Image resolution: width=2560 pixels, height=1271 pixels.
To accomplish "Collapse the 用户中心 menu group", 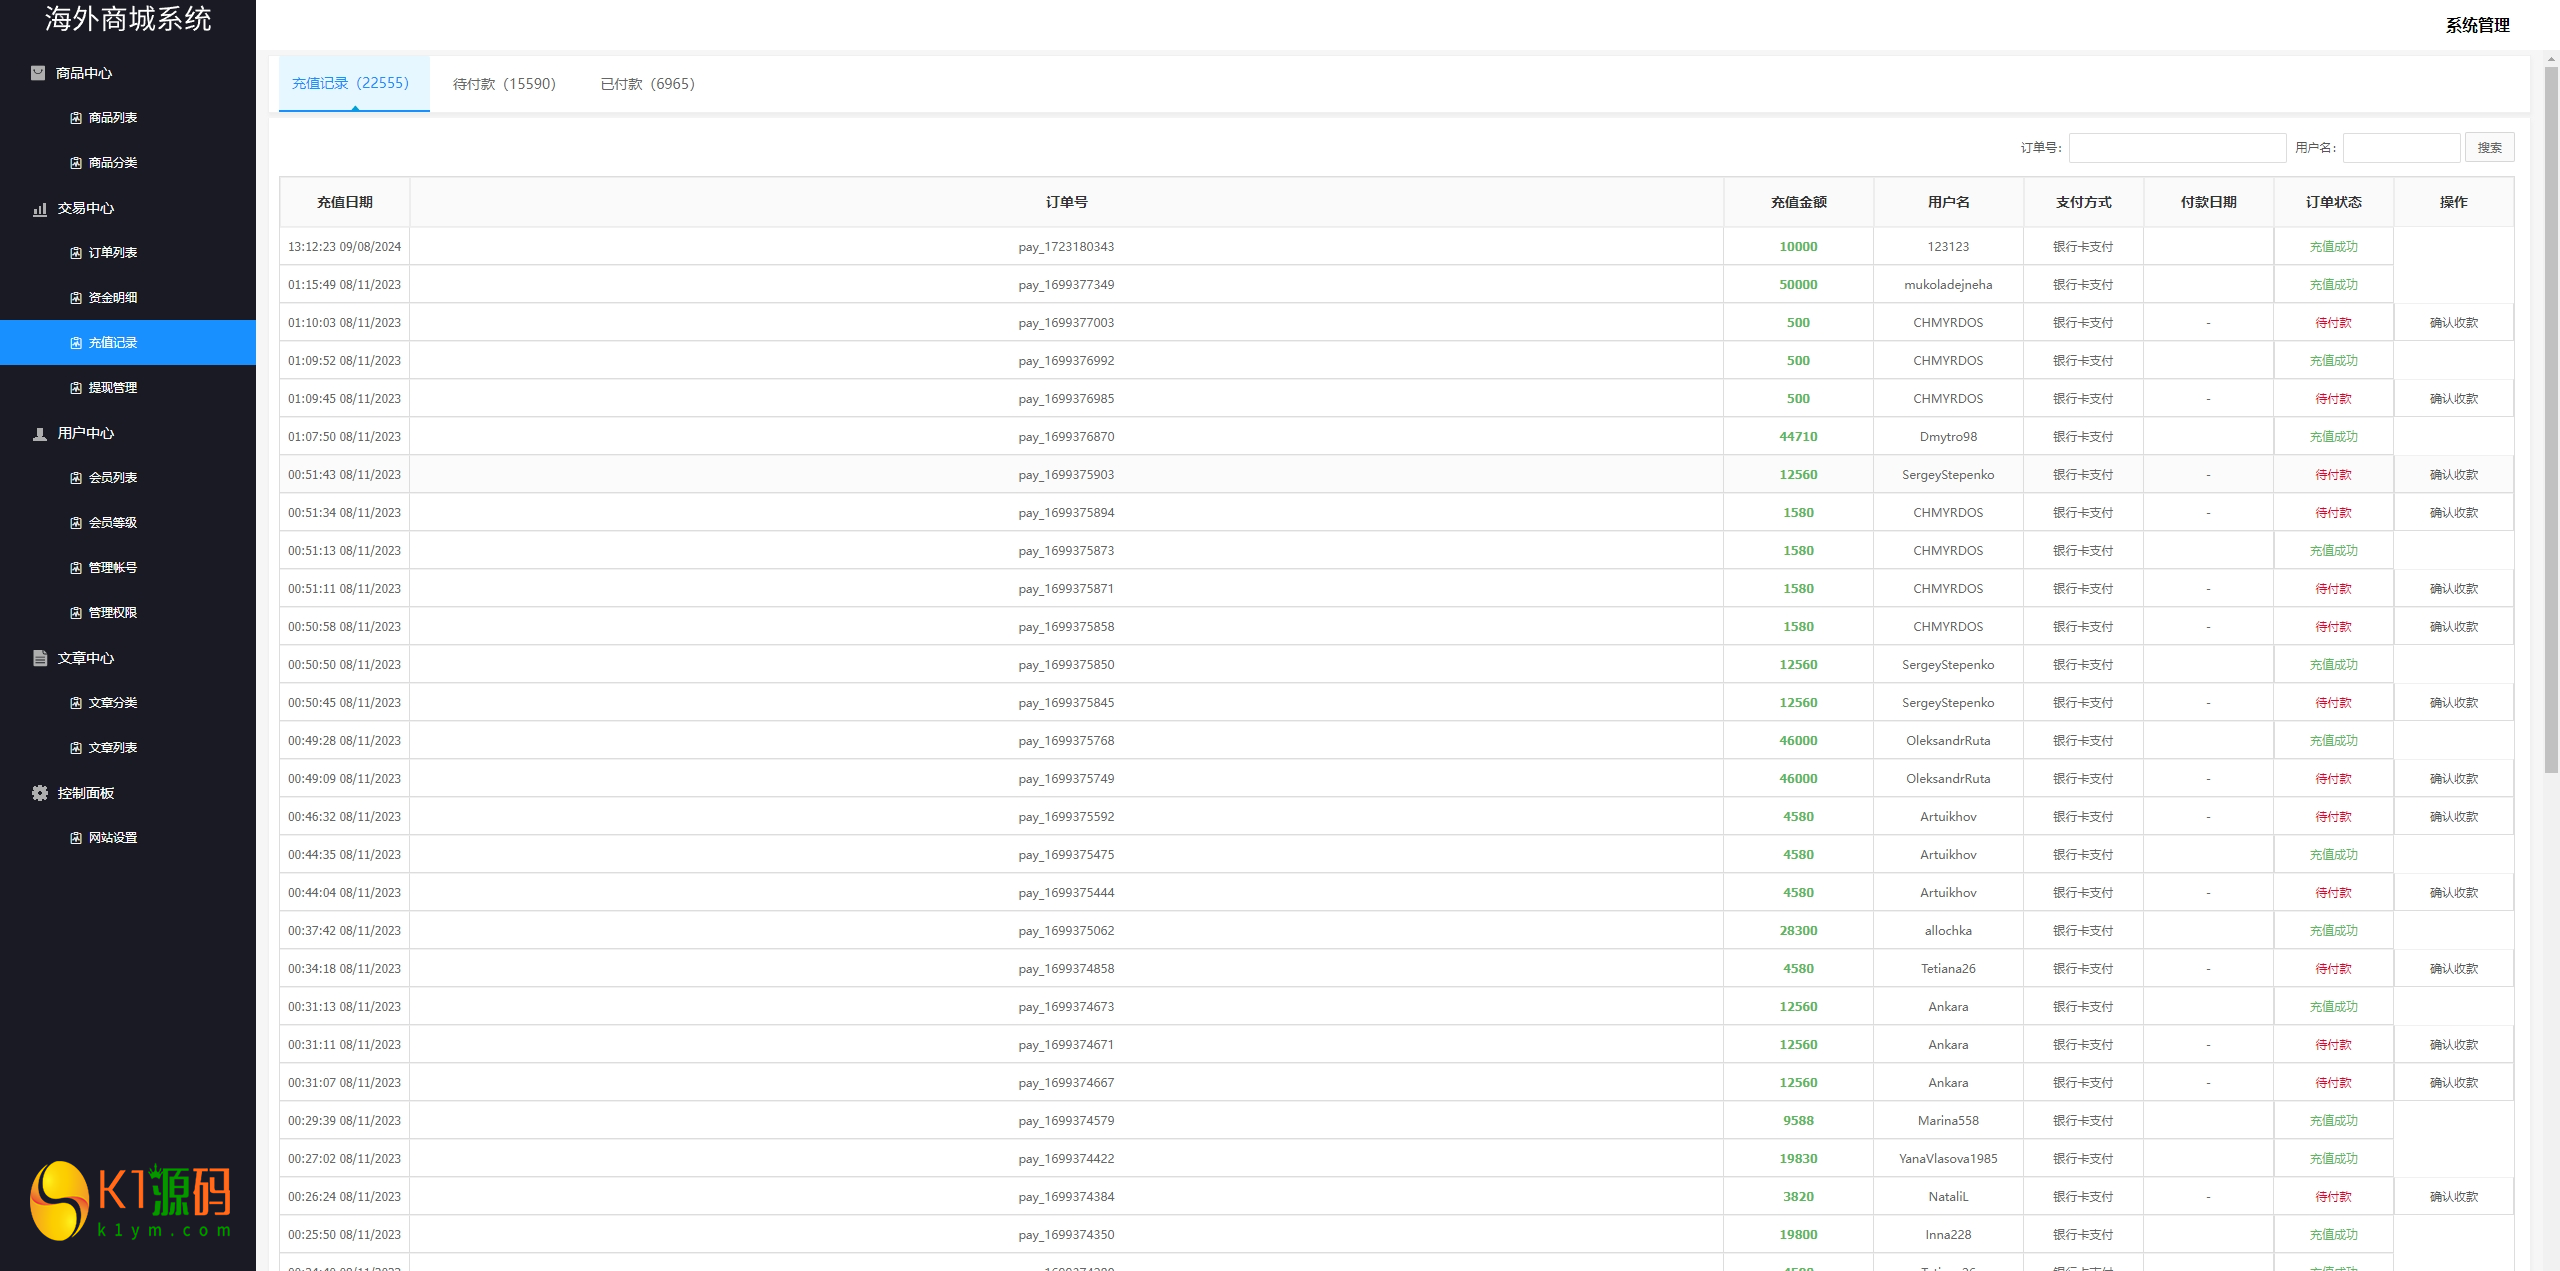I will click(86, 433).
